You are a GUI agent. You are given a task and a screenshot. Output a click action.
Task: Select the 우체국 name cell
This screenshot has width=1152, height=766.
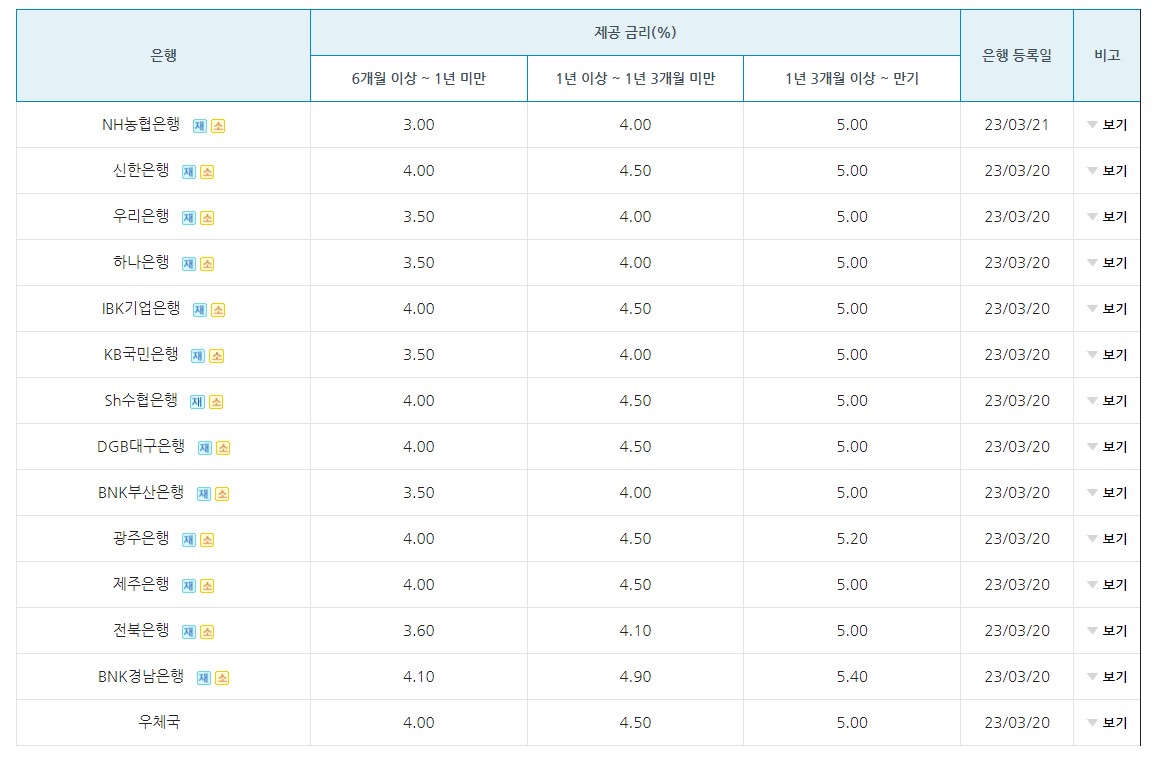(x=159, y=722)
